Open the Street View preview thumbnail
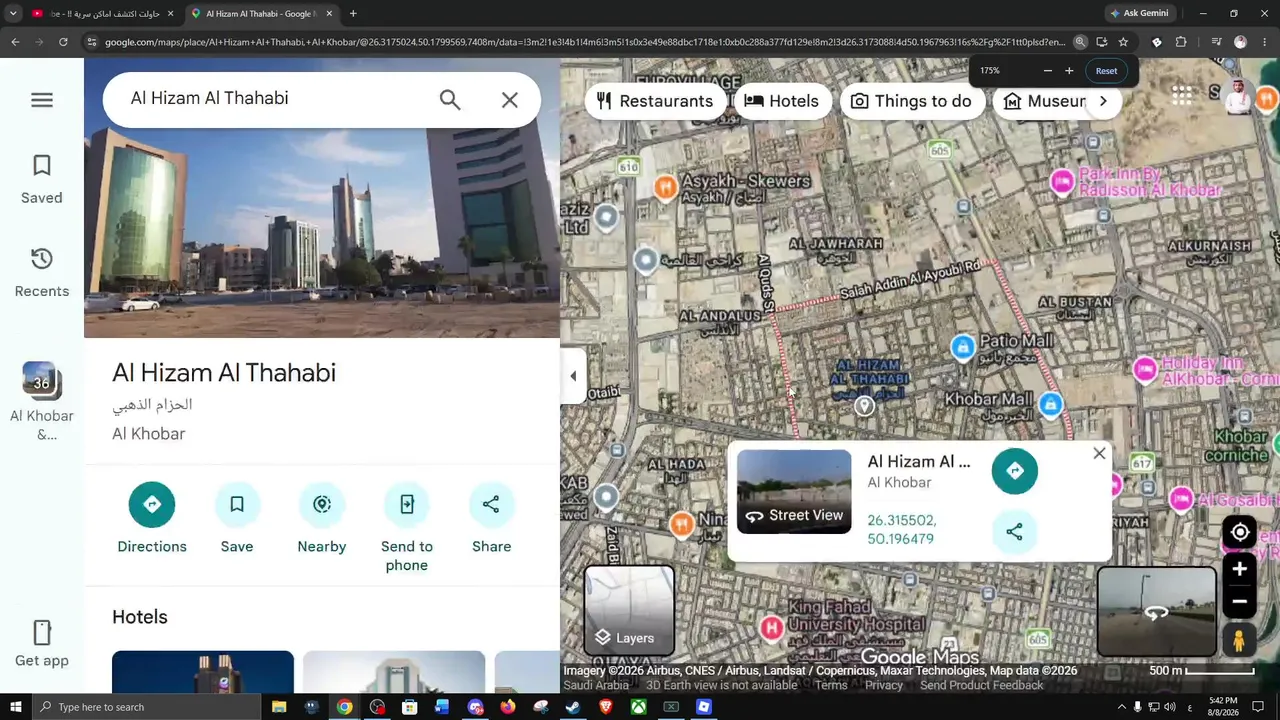Image resolution: width=1280 pixels, height=720 pixels. pos(1157,612)
